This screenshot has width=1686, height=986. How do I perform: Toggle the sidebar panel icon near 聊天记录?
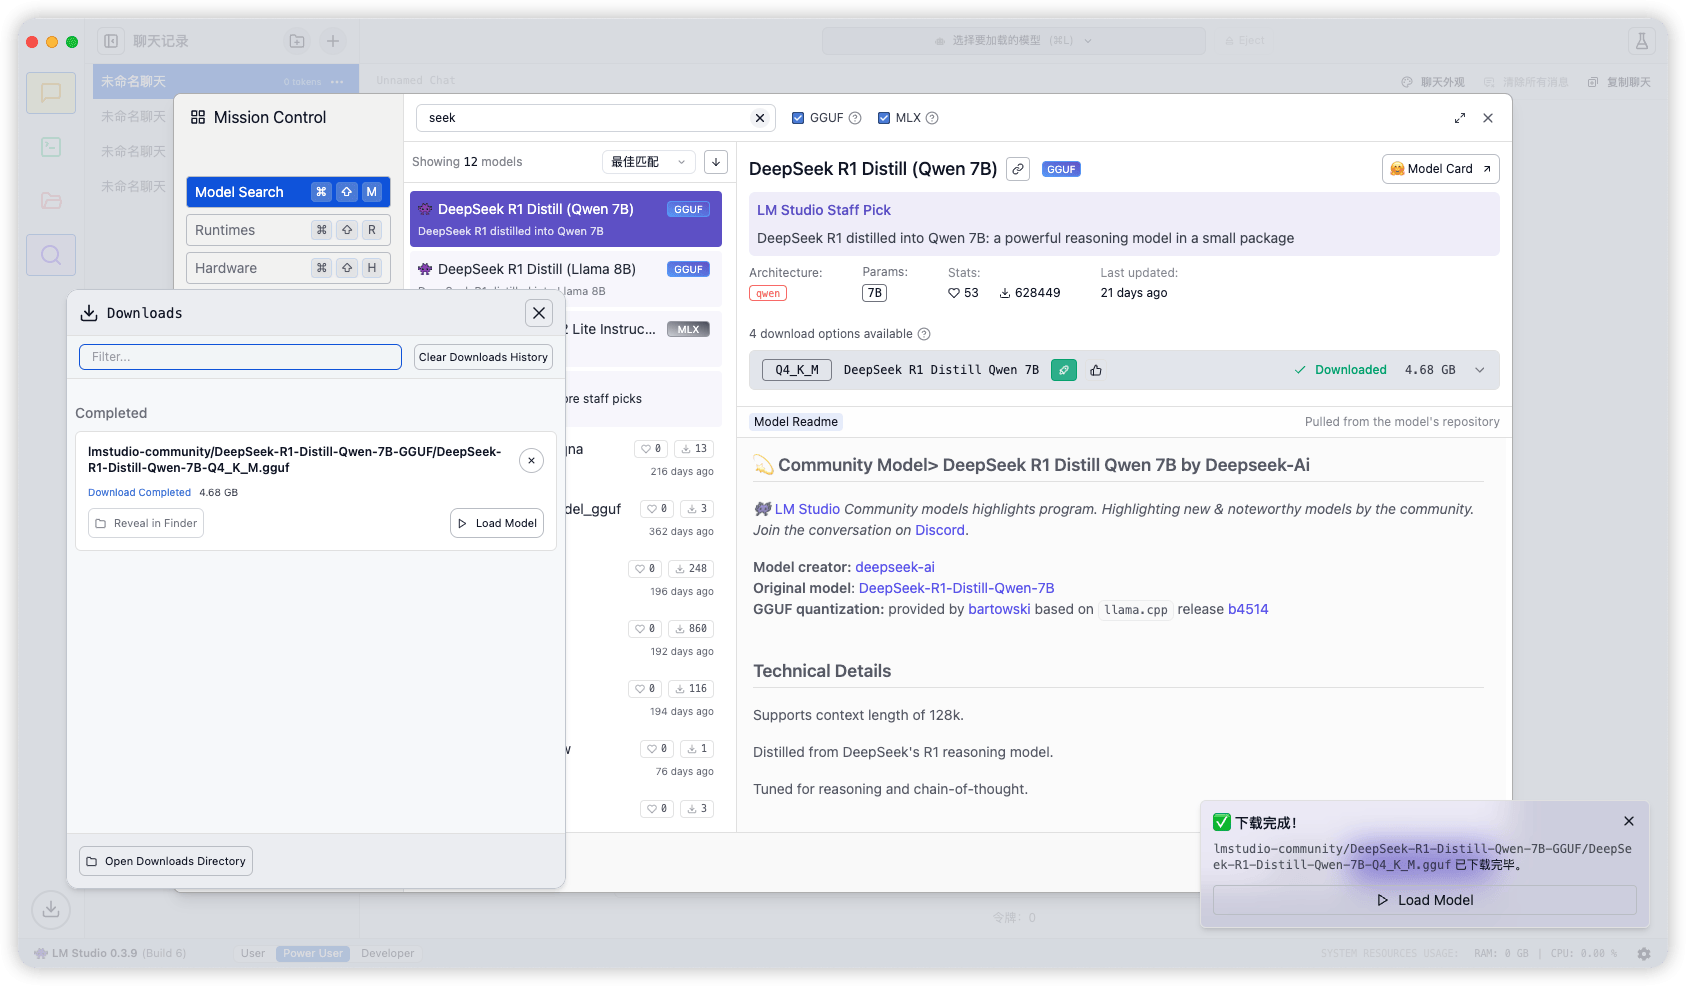[111, 41]
